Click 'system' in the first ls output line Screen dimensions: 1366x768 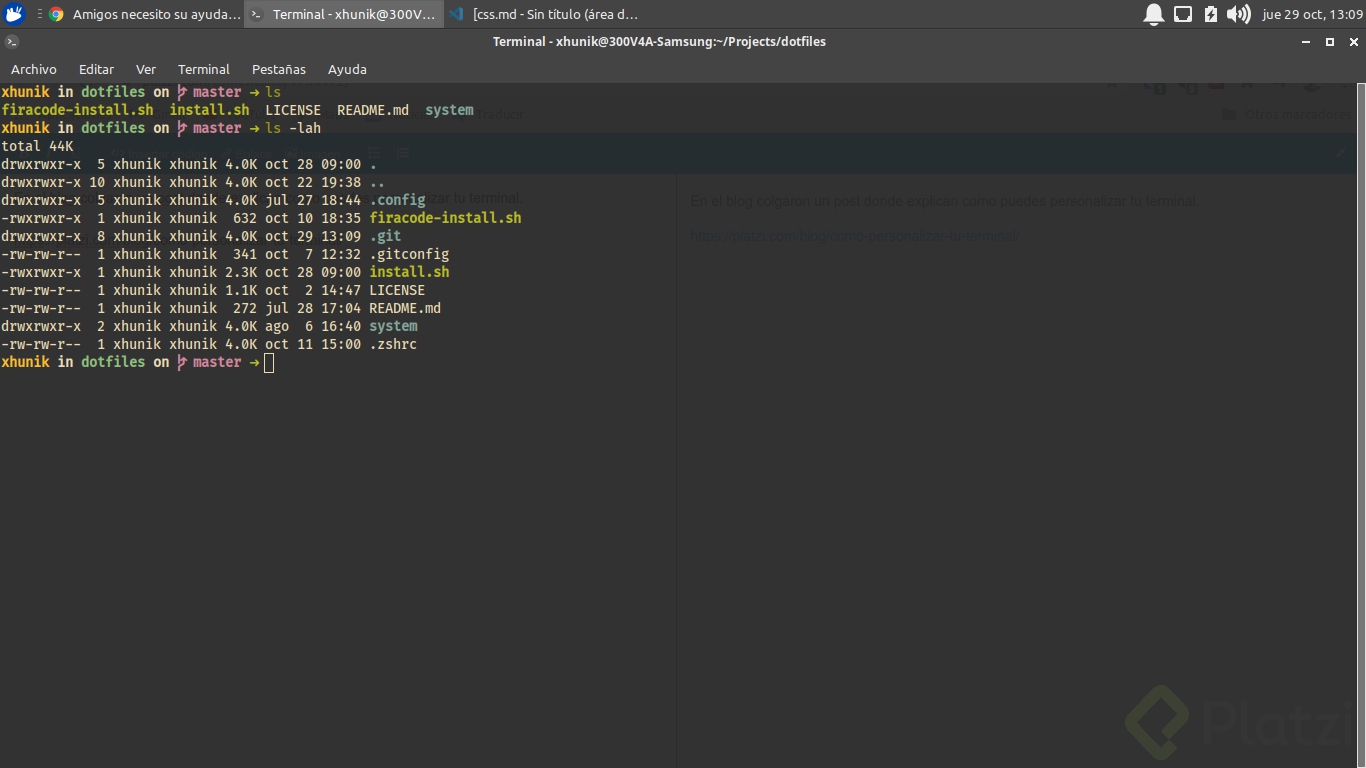(x=449, y=110)
